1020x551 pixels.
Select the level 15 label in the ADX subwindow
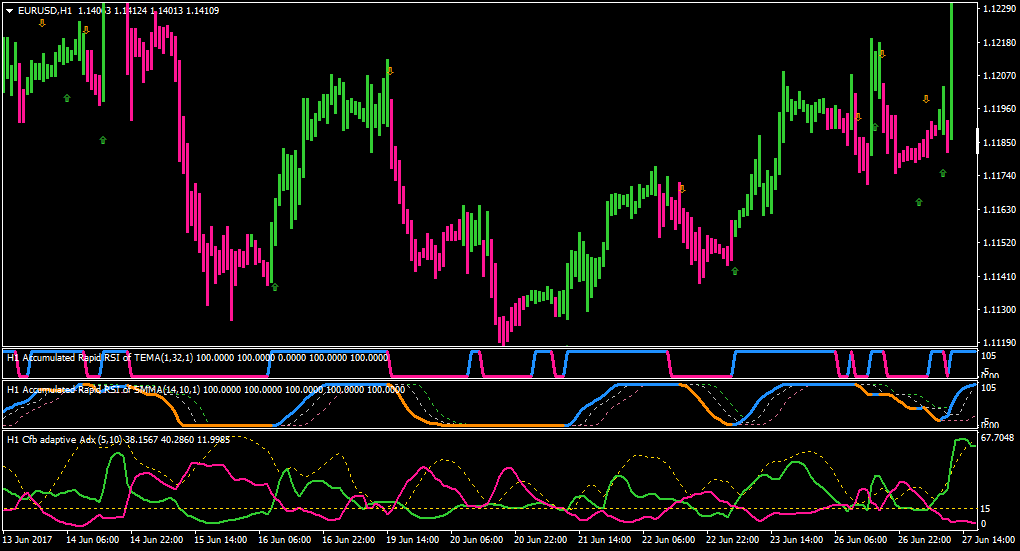[986, 508]
